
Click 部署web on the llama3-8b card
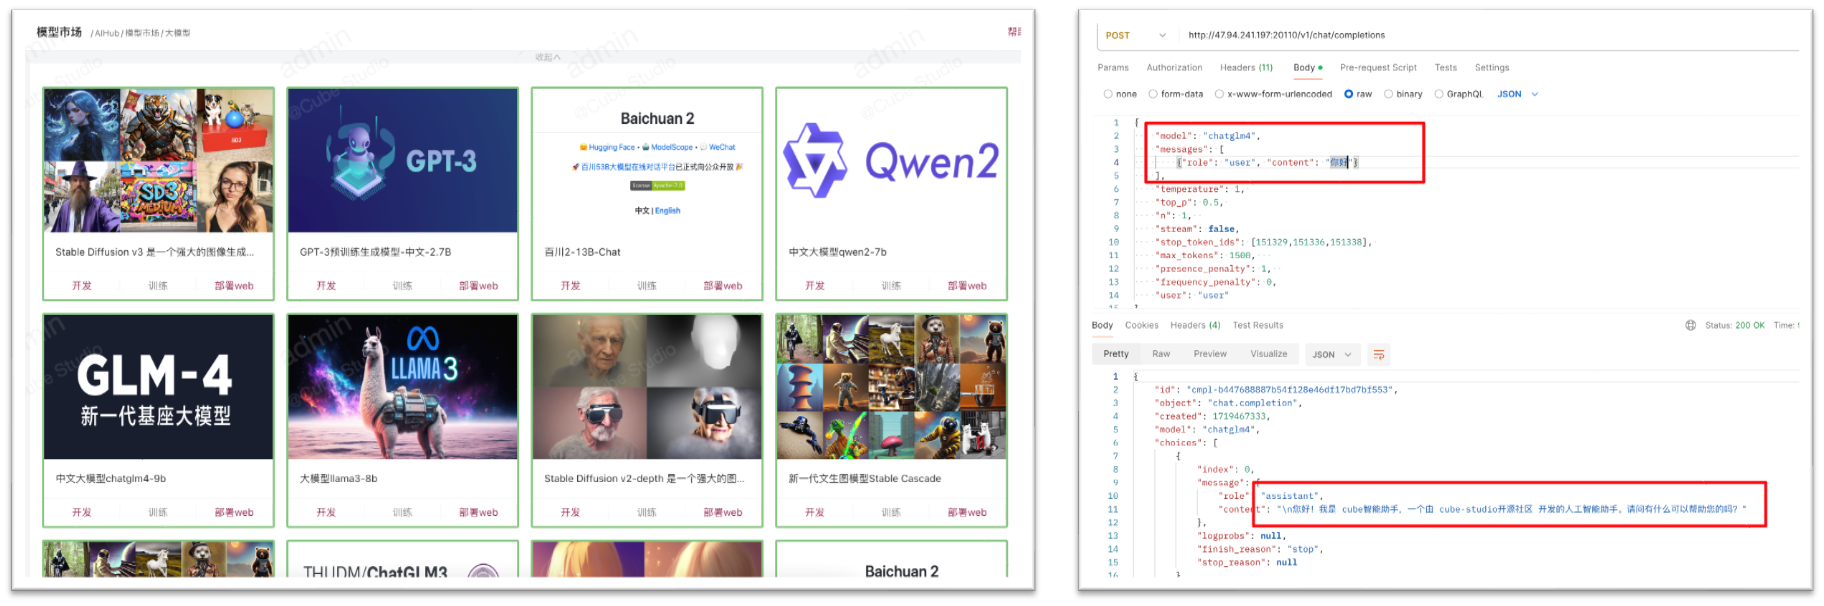pyautogui.click(x=478, y=513)
